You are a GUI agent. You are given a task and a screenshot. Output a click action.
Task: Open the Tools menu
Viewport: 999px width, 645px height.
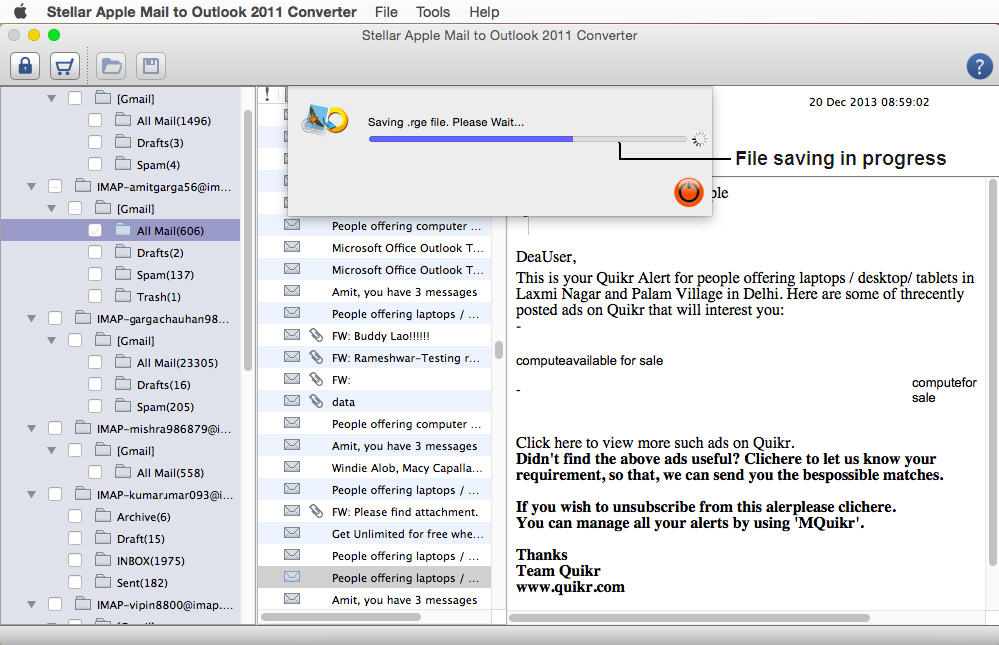tap(433, 11)
